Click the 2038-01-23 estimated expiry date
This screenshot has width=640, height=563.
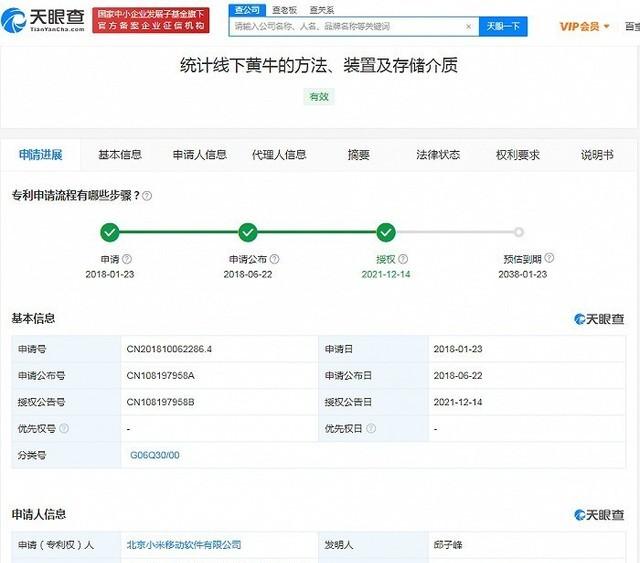(x=522, y=274)
